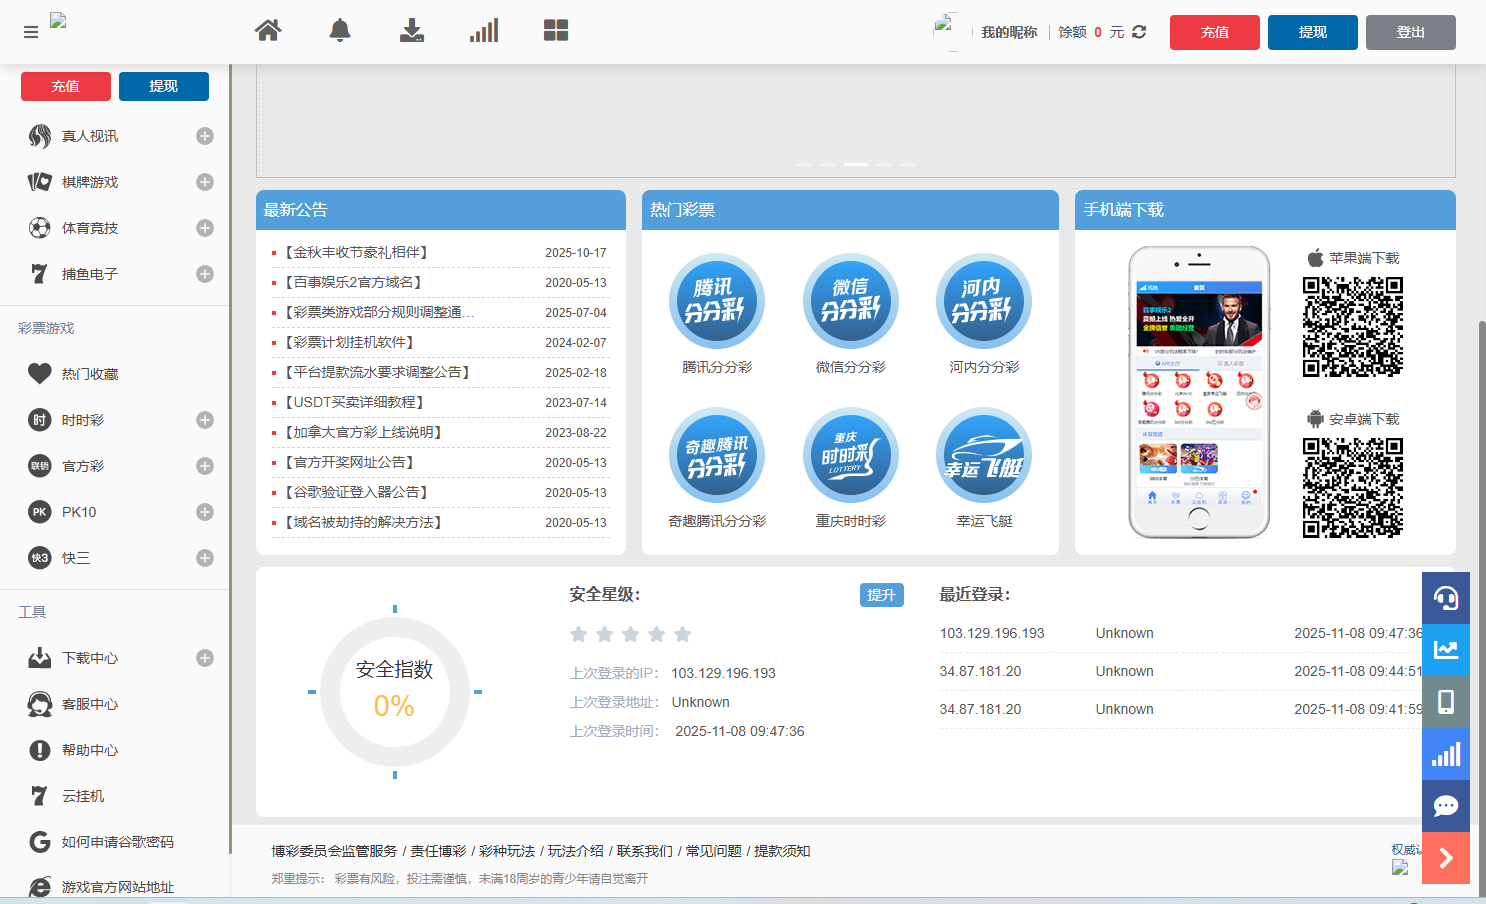This screenshot has width=1486, height=904.
Task: Open notifications via the bell icon
Action: [x=340, y=31]
